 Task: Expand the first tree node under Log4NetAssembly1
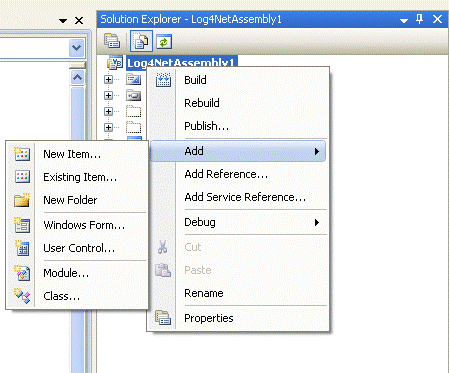tap(108, 79)
